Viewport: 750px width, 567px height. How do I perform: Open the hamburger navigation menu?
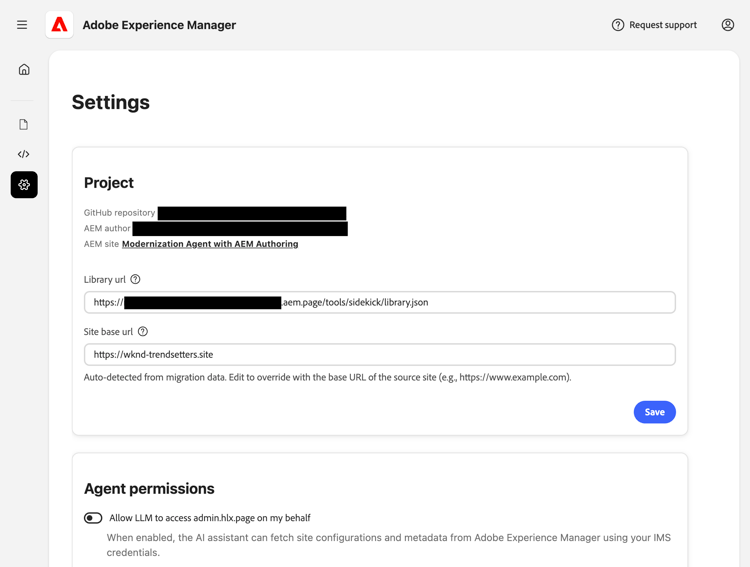tap(22, 25)
